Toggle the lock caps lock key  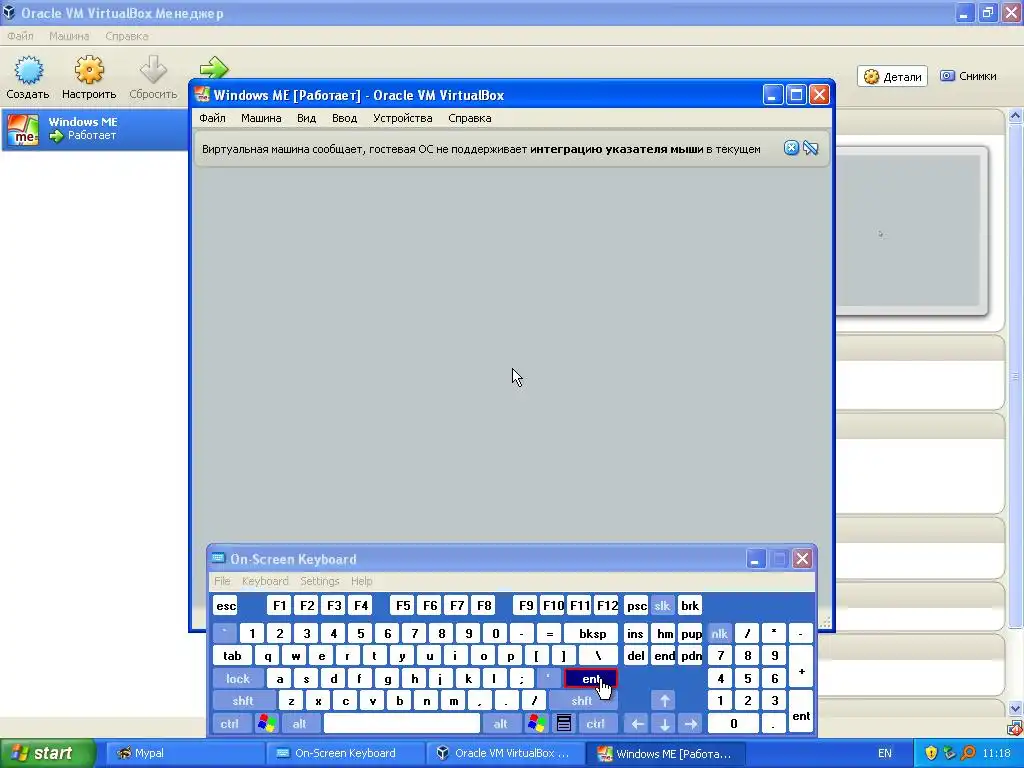pyautogui.click(x=238, y=679)
